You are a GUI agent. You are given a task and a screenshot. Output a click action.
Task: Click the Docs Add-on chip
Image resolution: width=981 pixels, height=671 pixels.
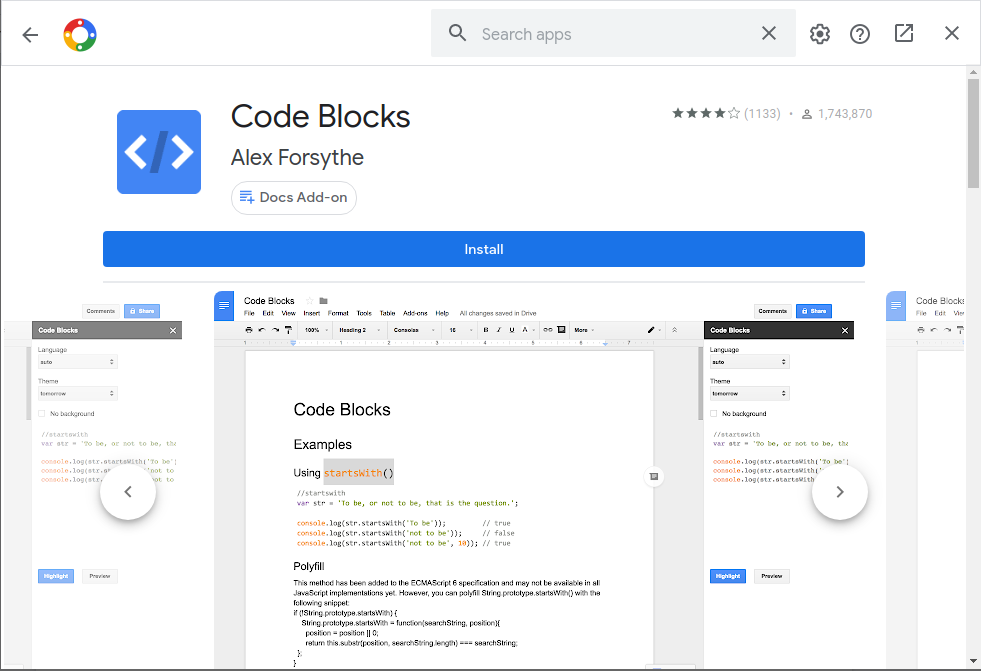point(293,198)
